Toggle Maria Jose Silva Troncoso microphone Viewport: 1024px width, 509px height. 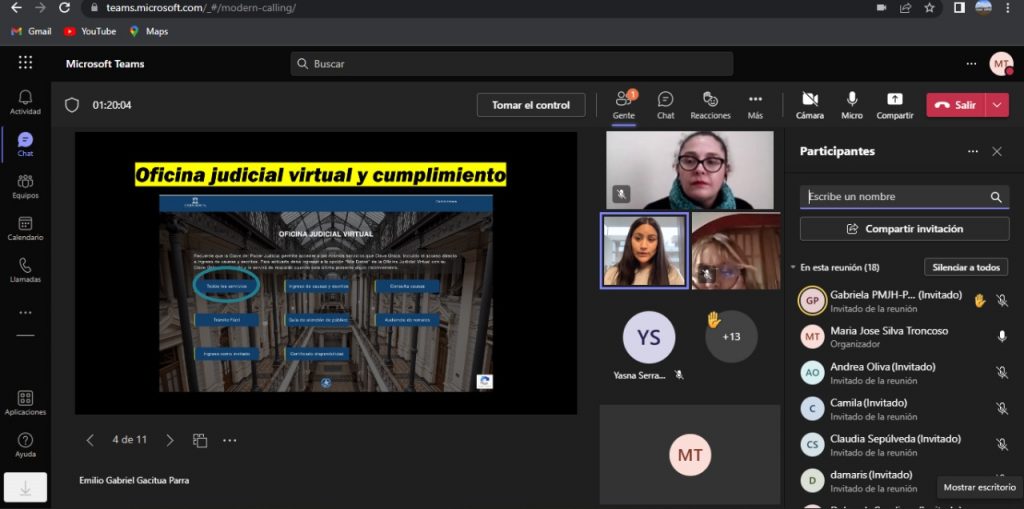coord(1002,337)
